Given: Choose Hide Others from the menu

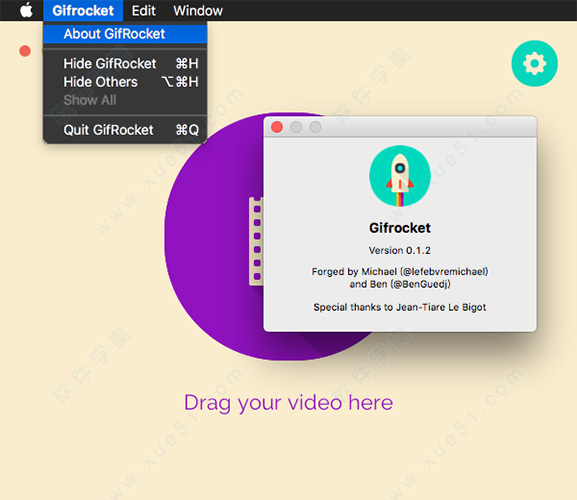Looking at the screenshot, I should (125, 82).
